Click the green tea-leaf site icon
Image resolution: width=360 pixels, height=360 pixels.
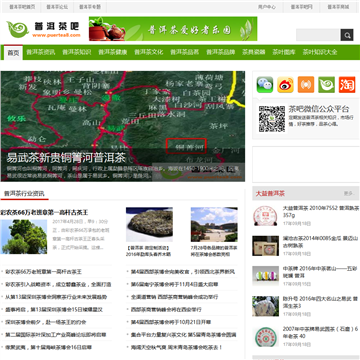point(327,85)
